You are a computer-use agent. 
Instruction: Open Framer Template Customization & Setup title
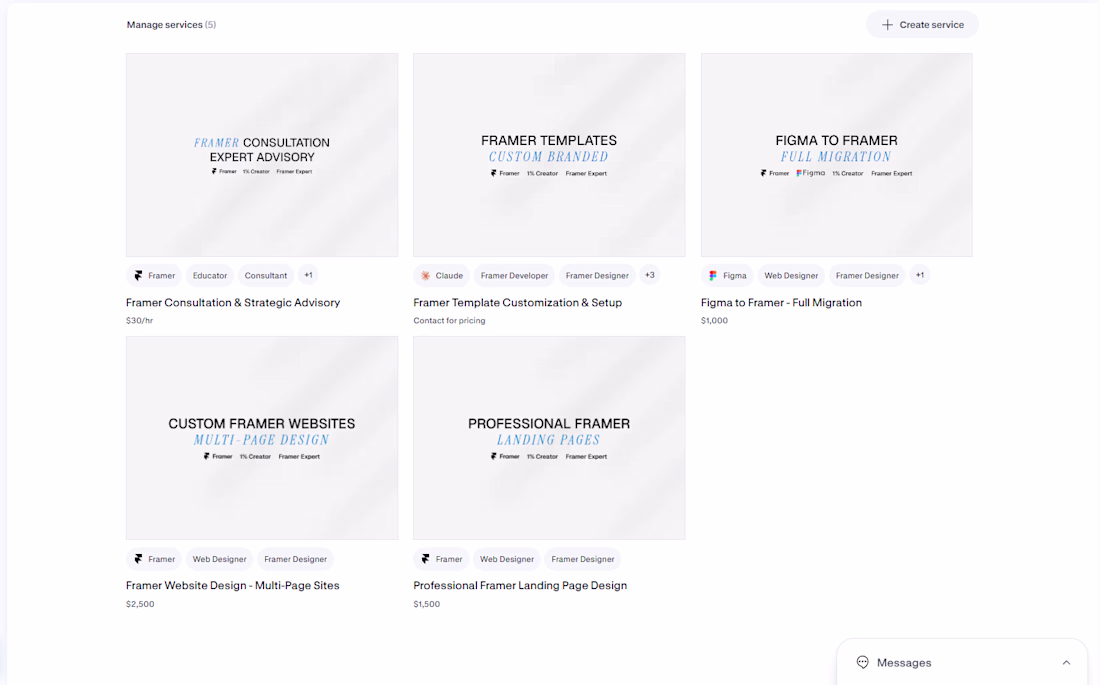pyautogui.click(x=518, y=302)
